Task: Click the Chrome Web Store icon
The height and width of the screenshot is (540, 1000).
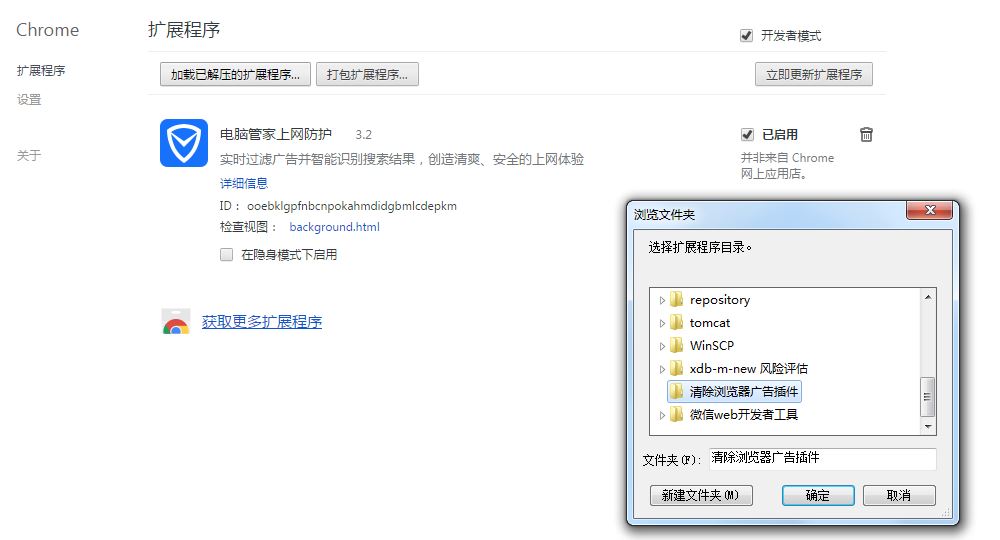Action: (x=176, y=322)
